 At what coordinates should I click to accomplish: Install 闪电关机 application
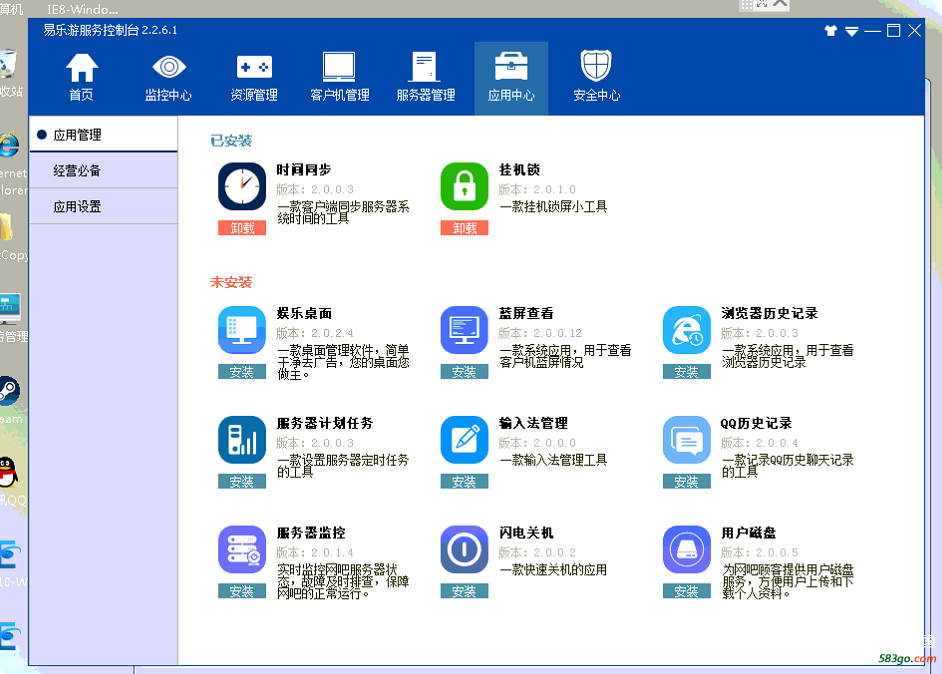[464, 592]
